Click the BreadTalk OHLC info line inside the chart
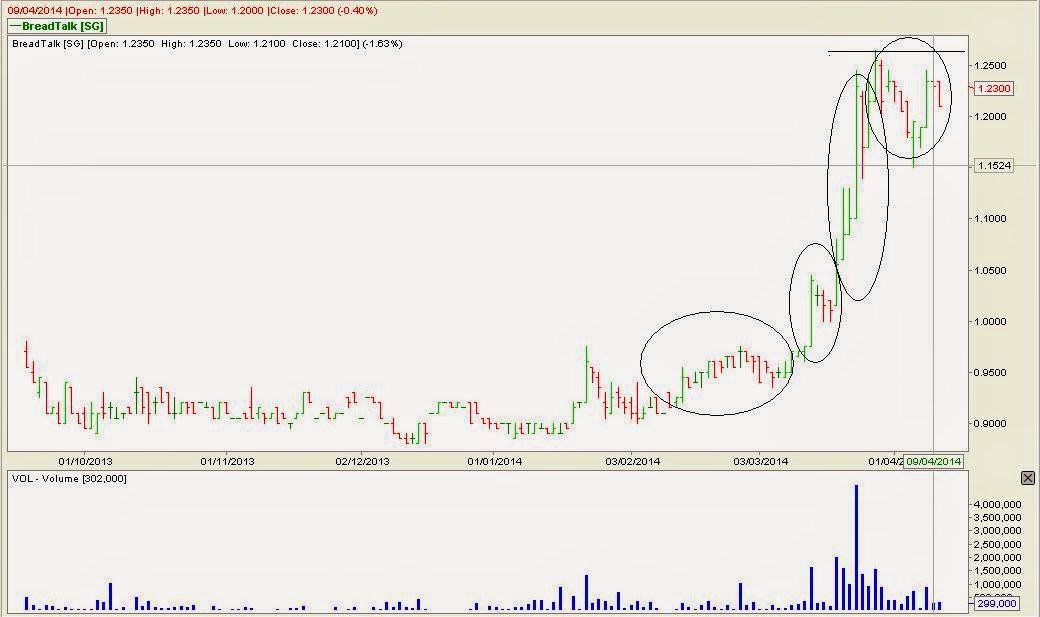 coord(208,44)
